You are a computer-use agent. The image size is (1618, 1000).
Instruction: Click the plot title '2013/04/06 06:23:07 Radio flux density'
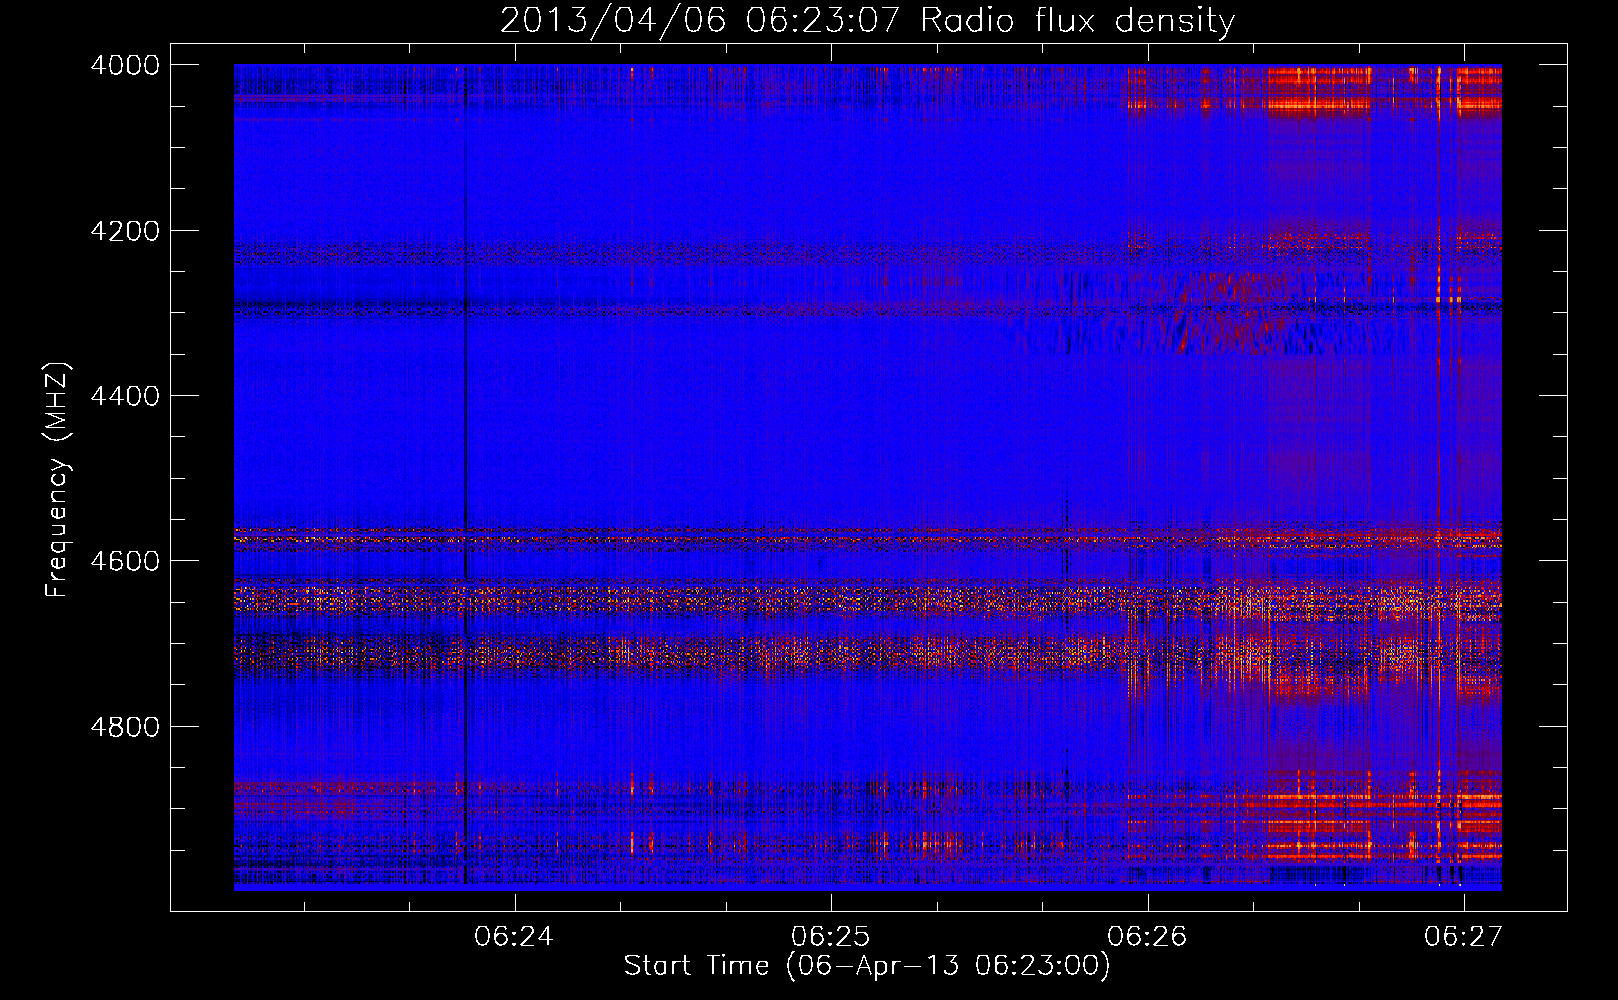point(867,21)
